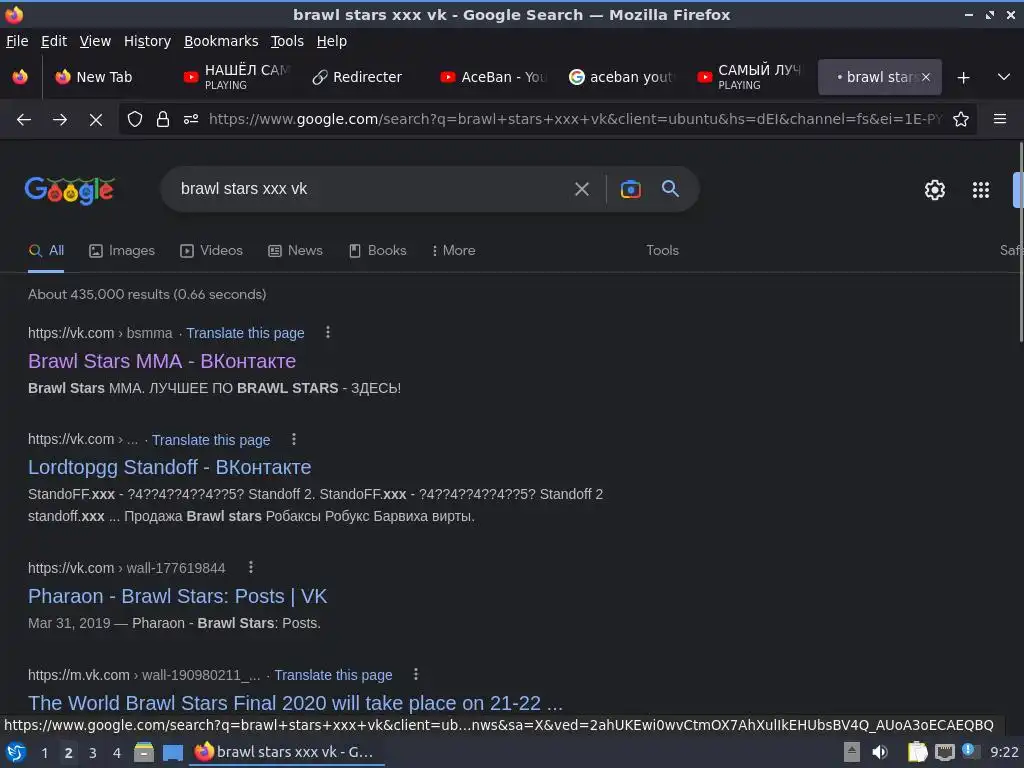Select the All results filter
Screen dimensions: 1024x768
[46, 251]
